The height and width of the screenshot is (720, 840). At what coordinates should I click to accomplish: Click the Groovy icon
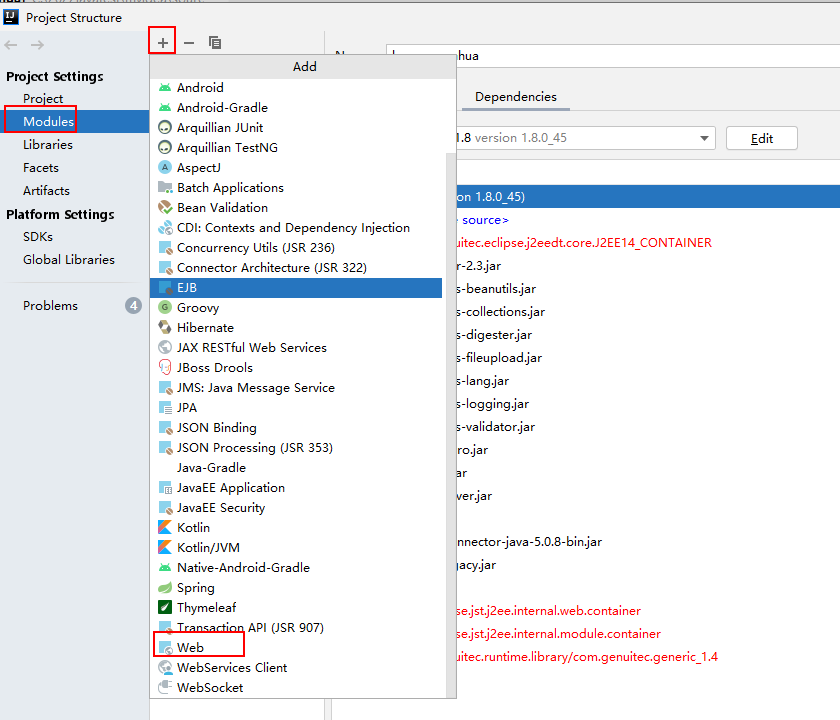[x=165, y=308]
